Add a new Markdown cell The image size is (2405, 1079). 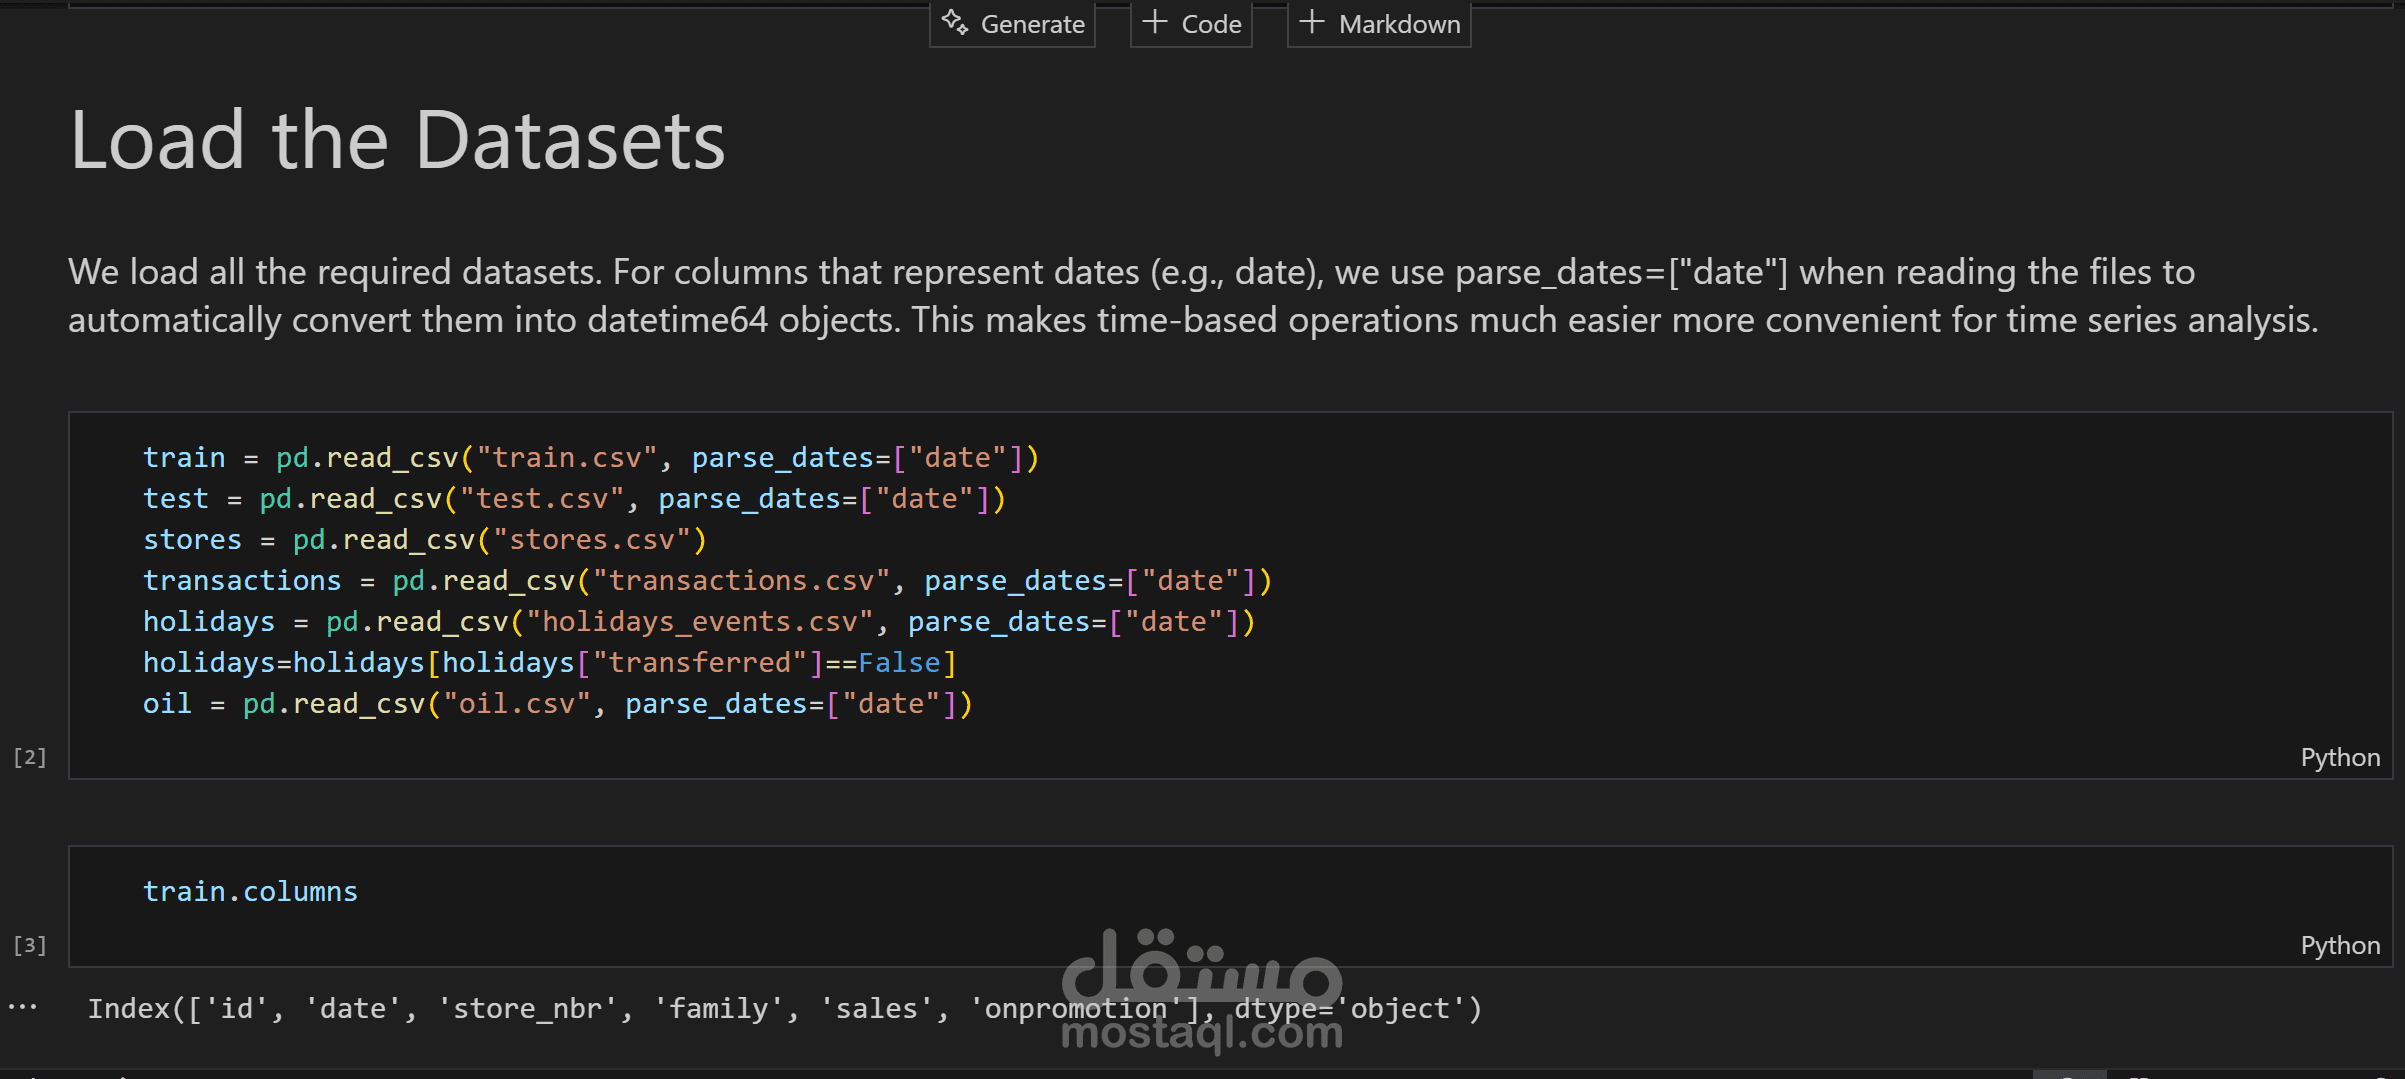click(x=1380, y=24)
